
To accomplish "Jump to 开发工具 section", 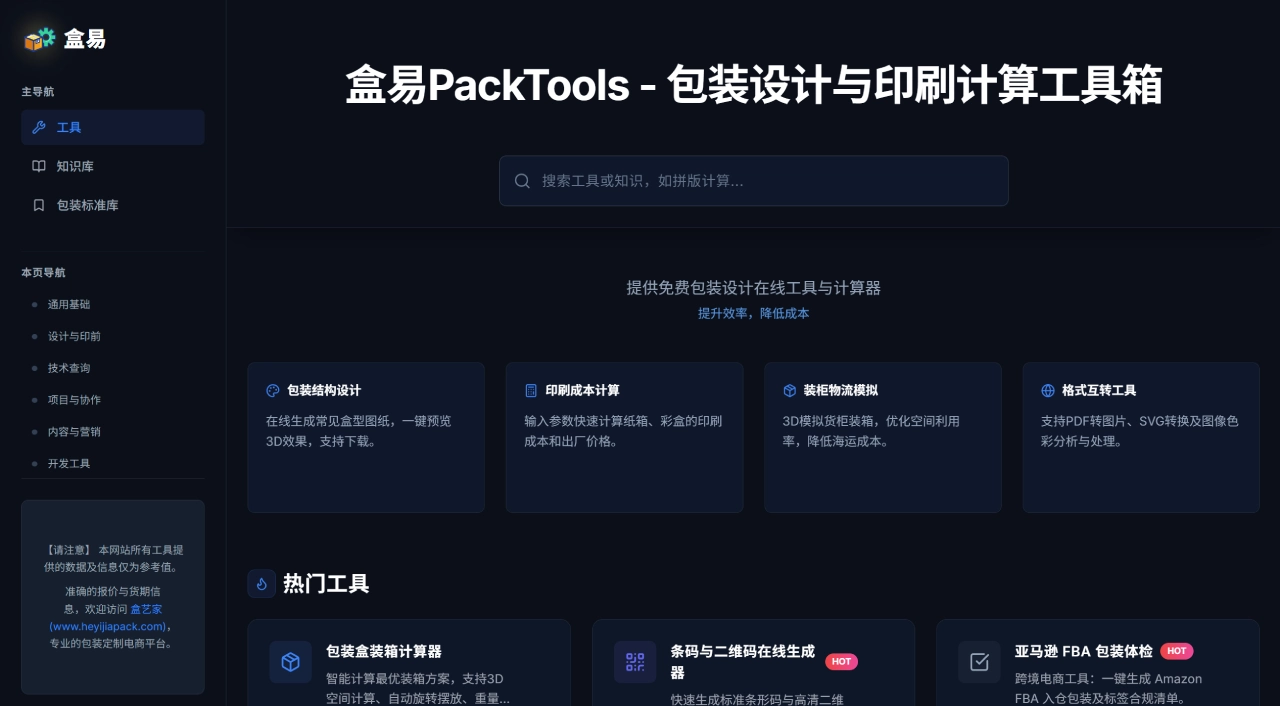I will 69,464.
